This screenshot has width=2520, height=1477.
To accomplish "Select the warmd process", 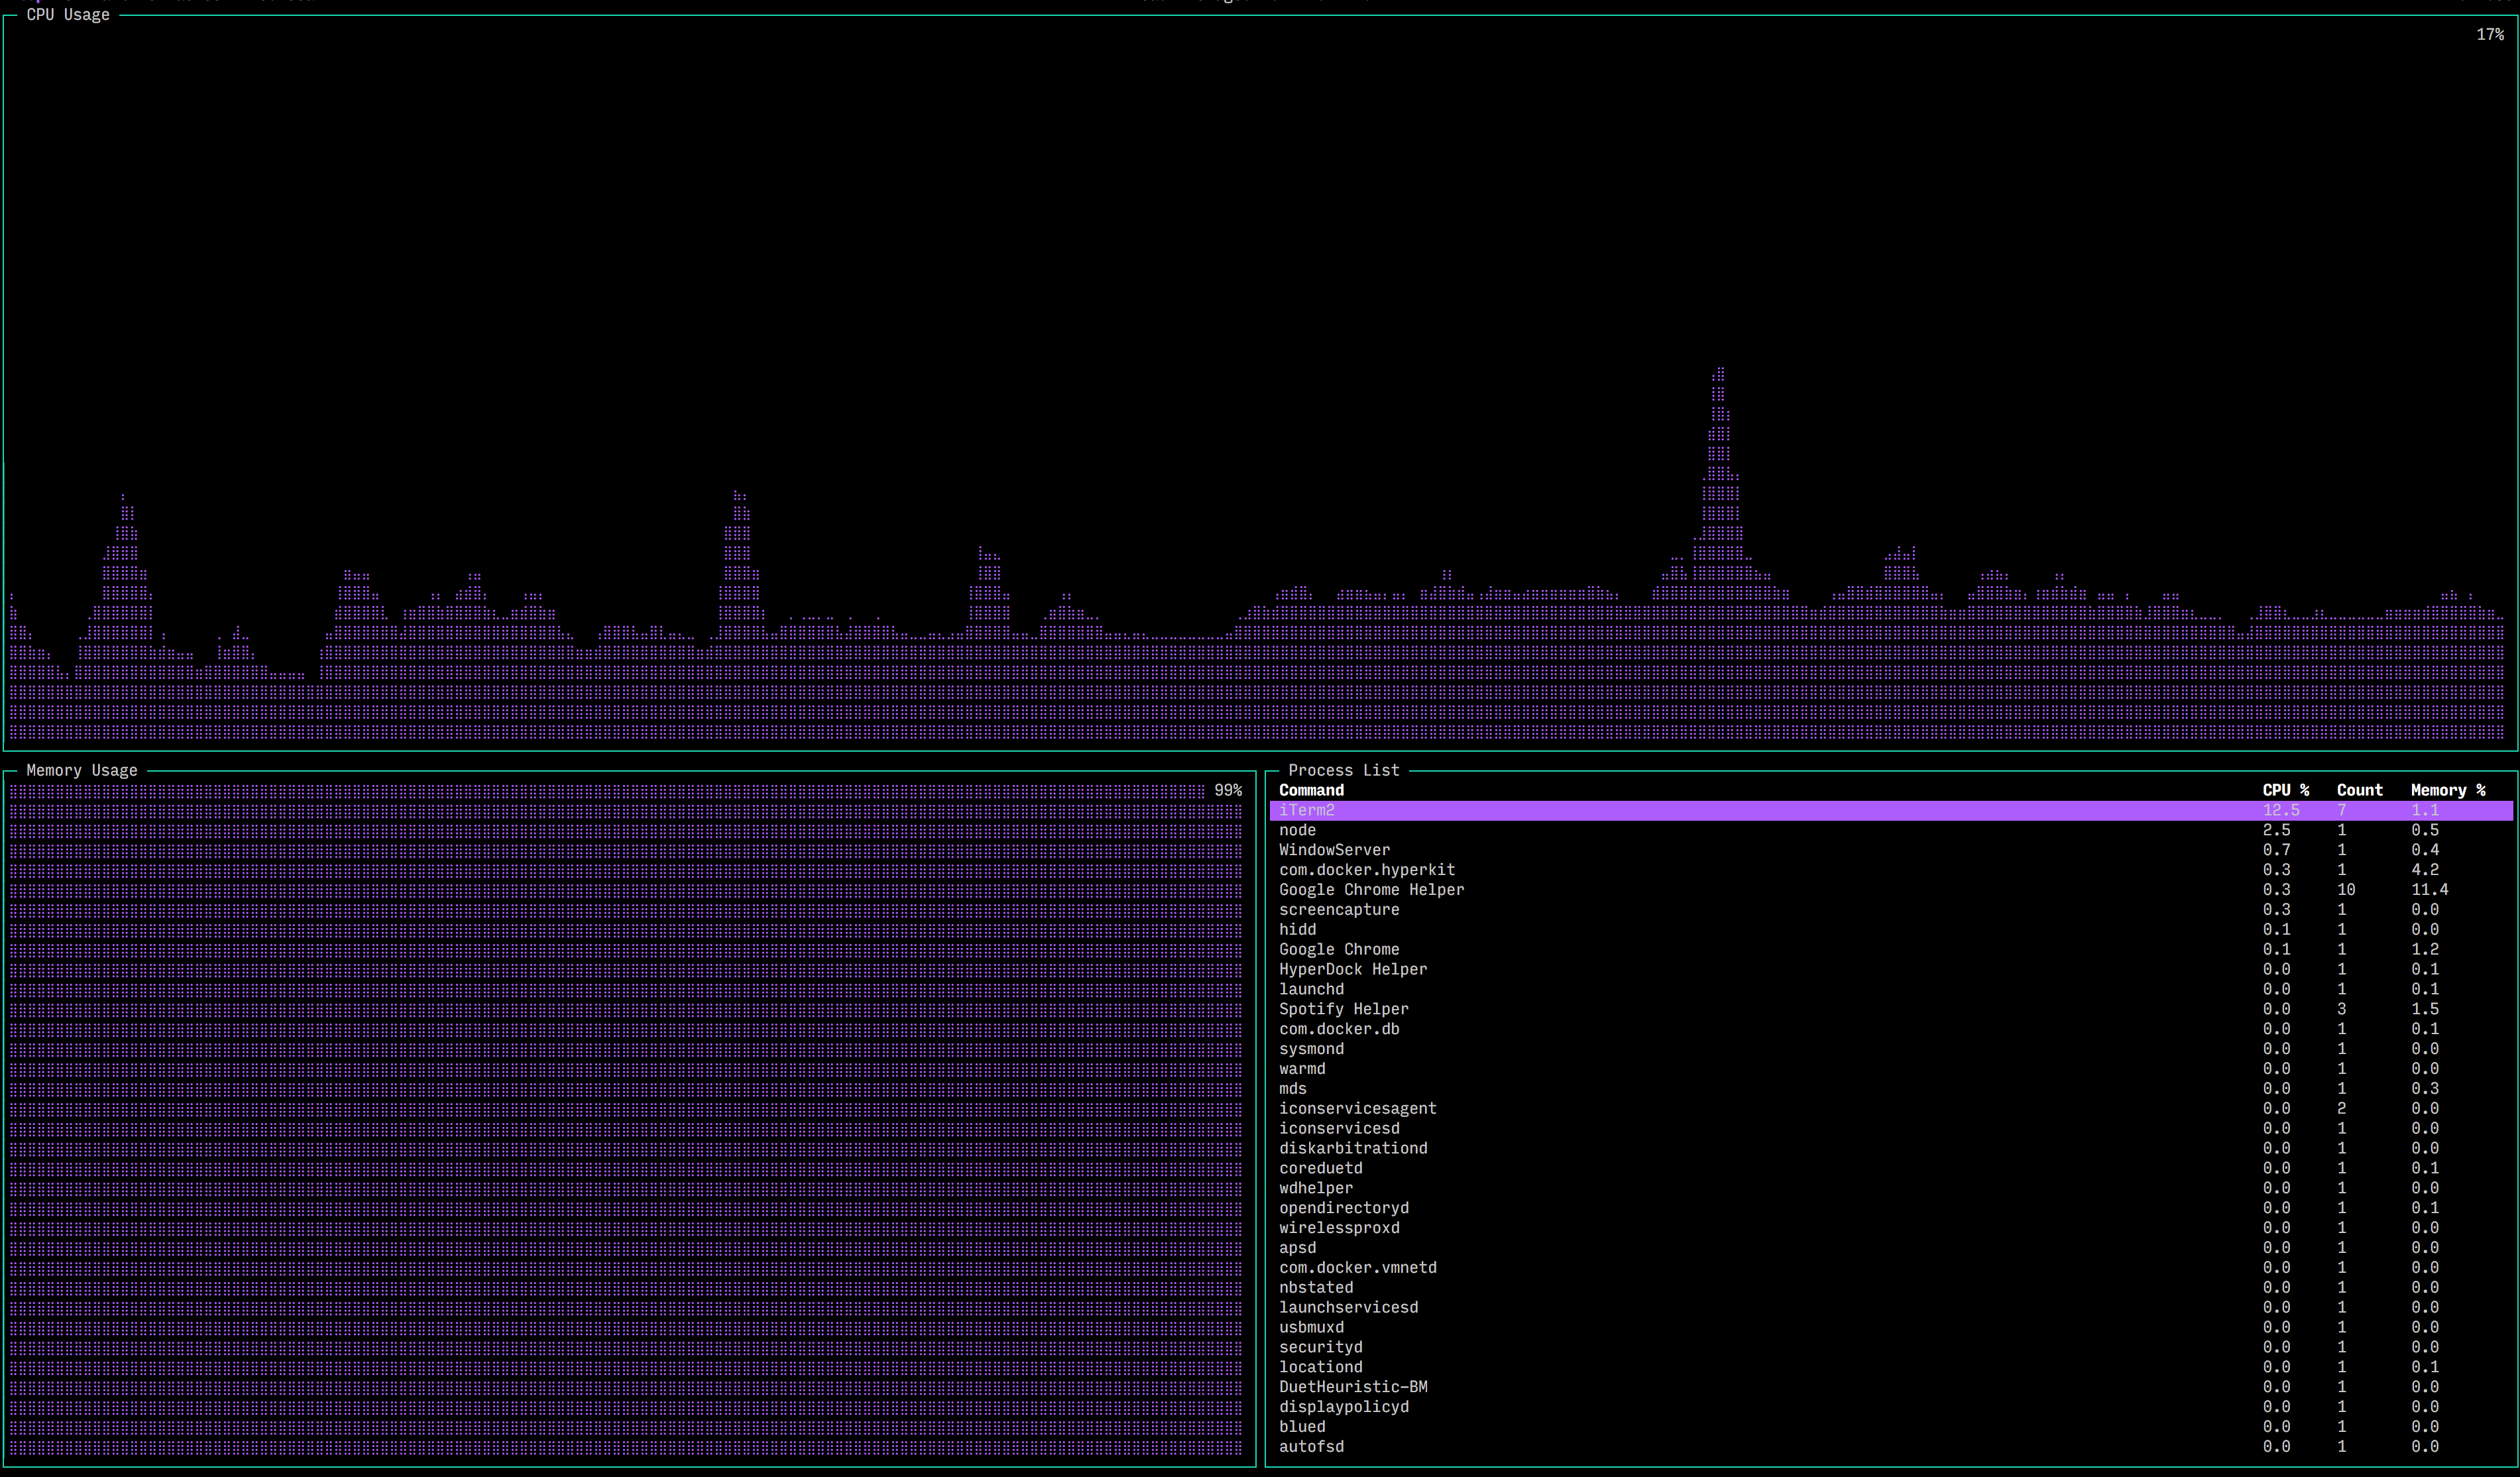I will (1891, 1069).
